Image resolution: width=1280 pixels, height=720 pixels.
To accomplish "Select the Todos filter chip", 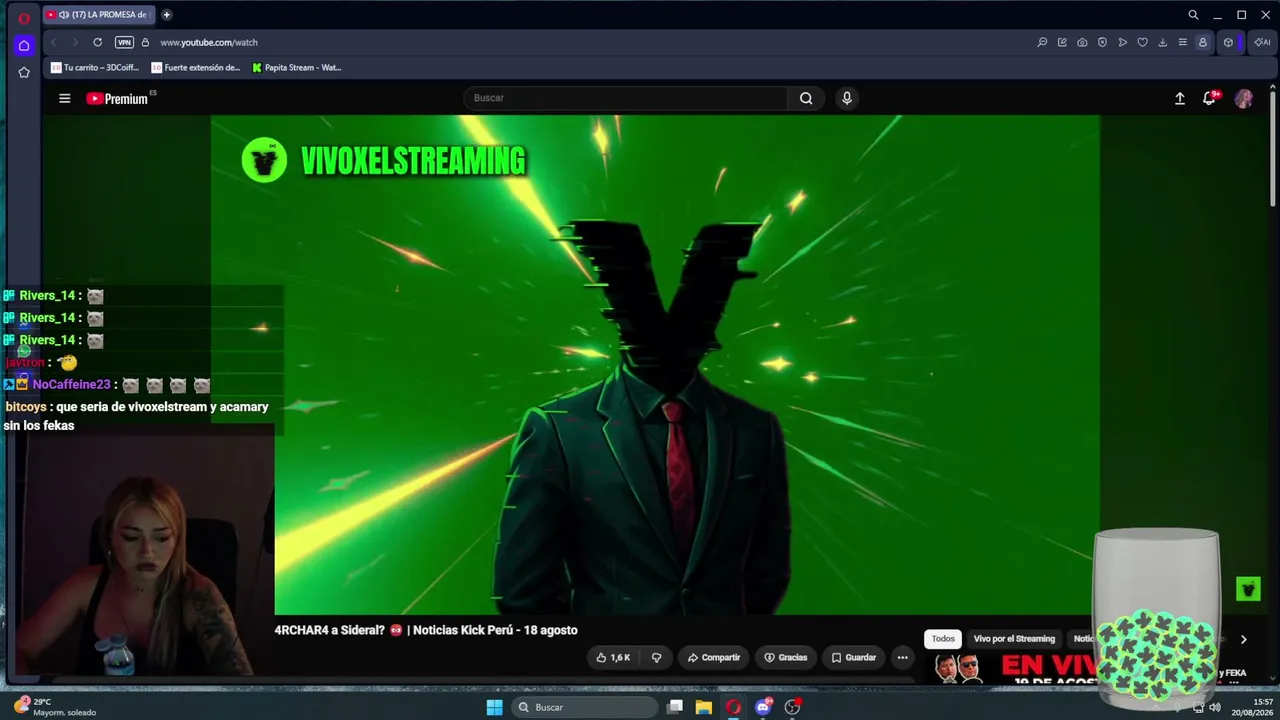I will click(x=943, y=639).
